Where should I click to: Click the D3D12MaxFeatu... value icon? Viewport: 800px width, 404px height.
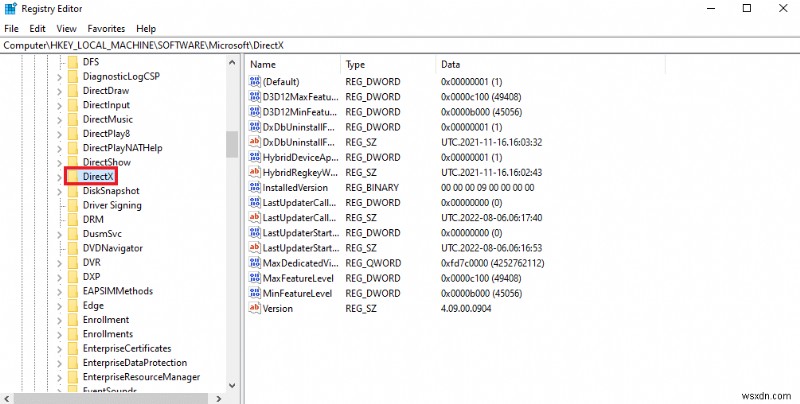pos(254,96)
